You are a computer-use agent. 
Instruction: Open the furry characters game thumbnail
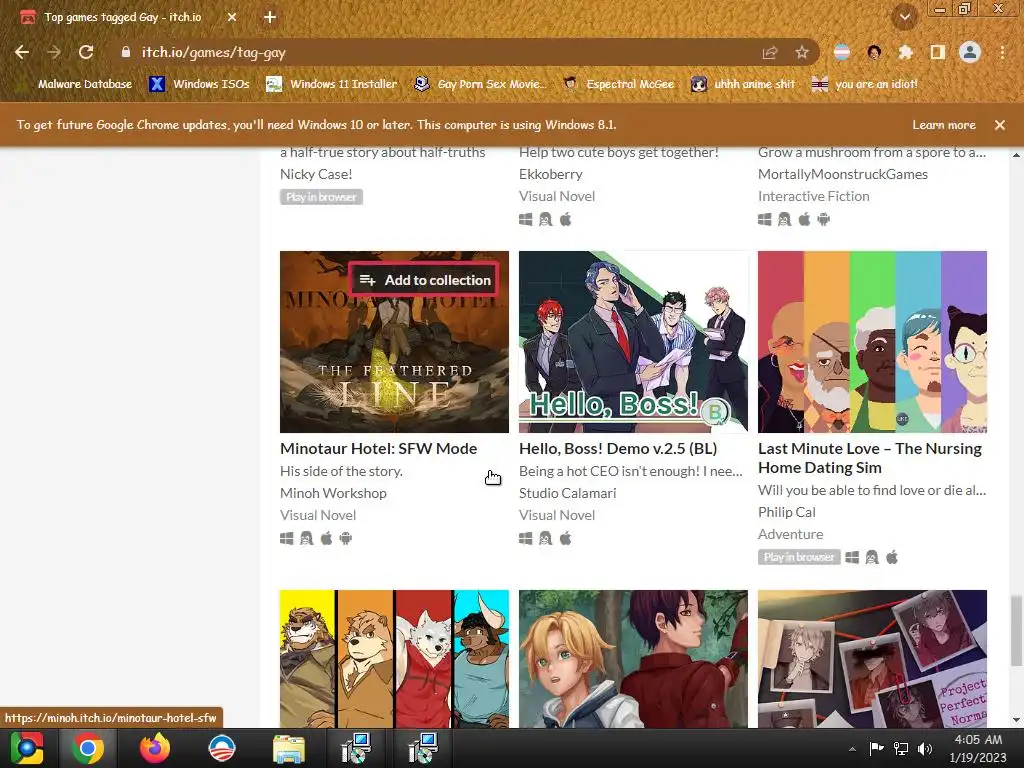click(x=394, y=659)
